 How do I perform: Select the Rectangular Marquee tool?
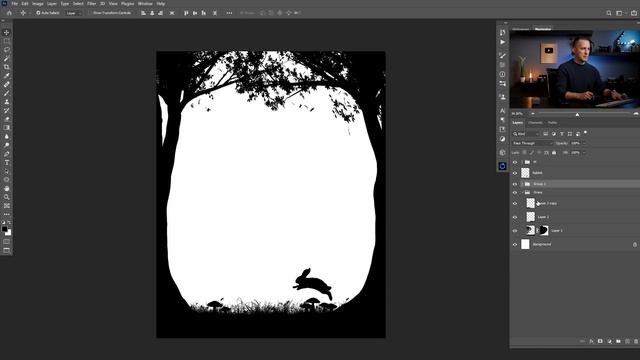click(7, 41)
